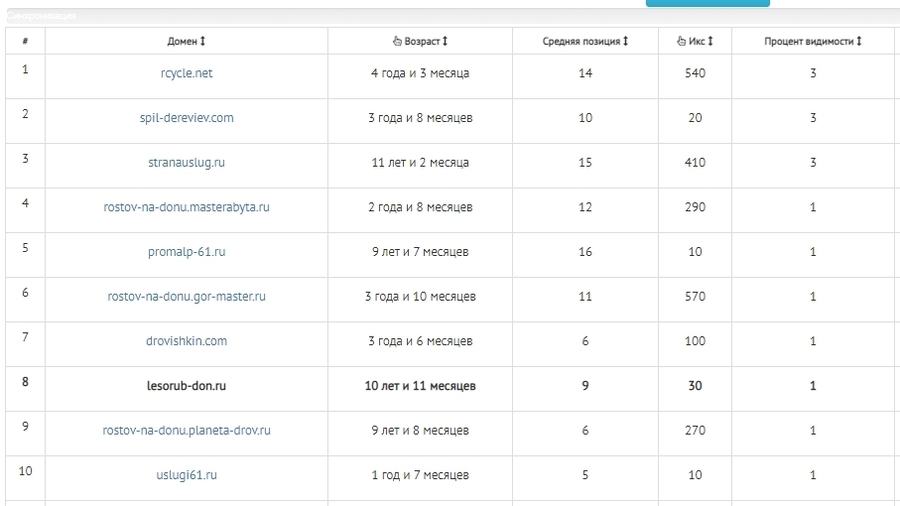Select age '2 года и 8 месяцев'
900x506 pixels.
tap(420, 207)
